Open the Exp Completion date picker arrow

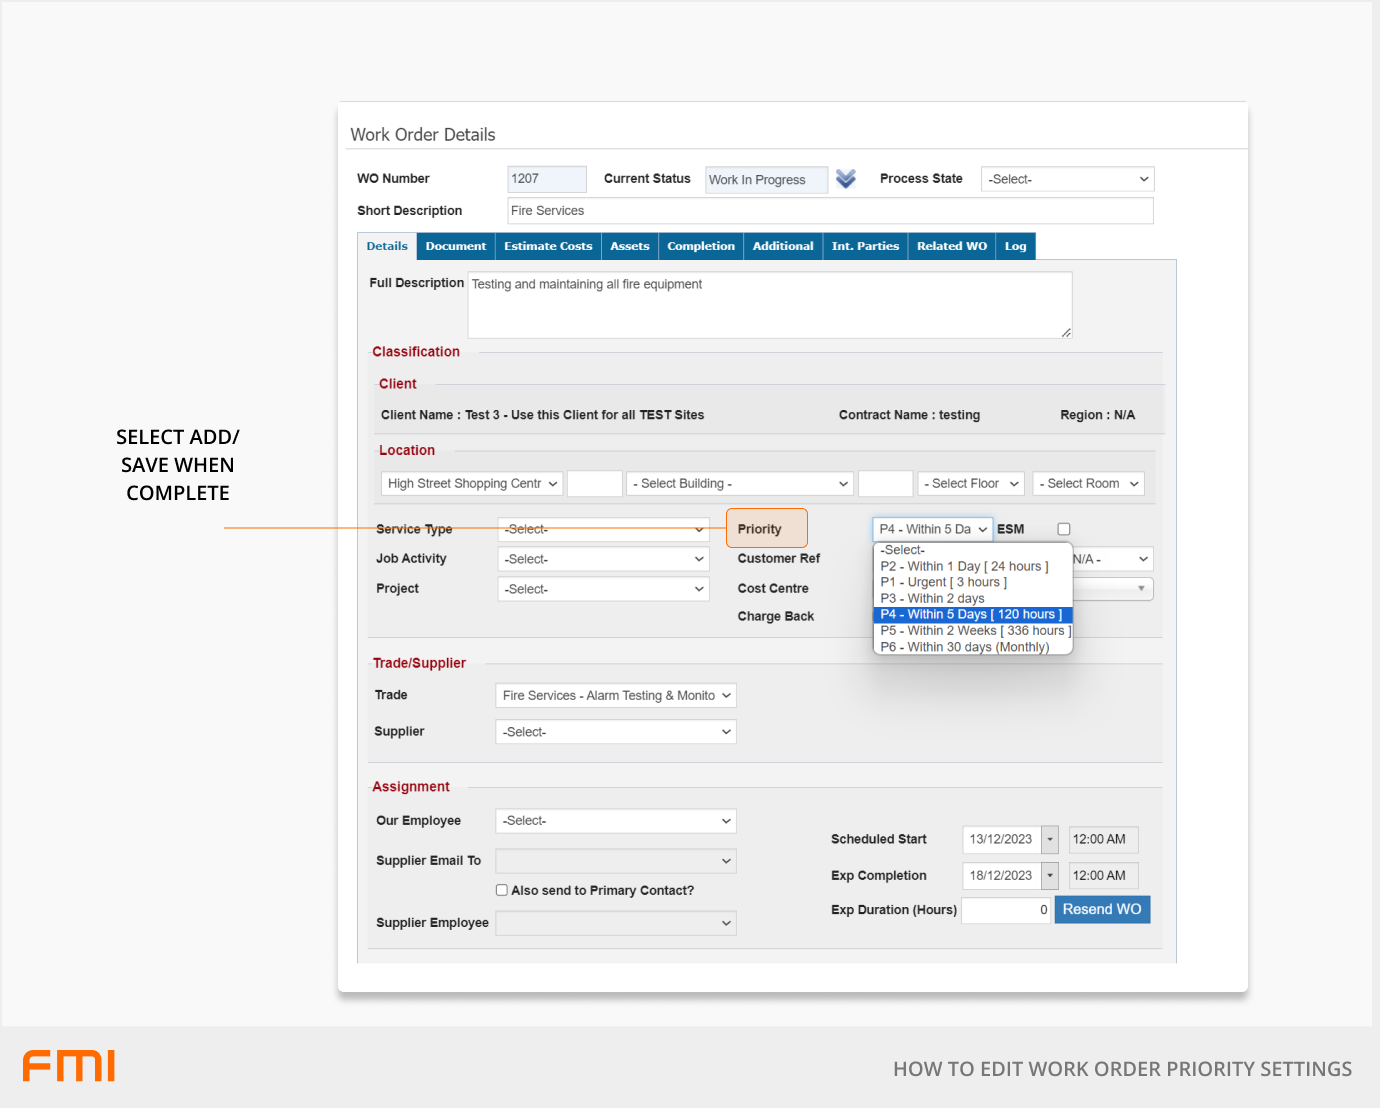pyautogui.click(x=1049, y=876)
